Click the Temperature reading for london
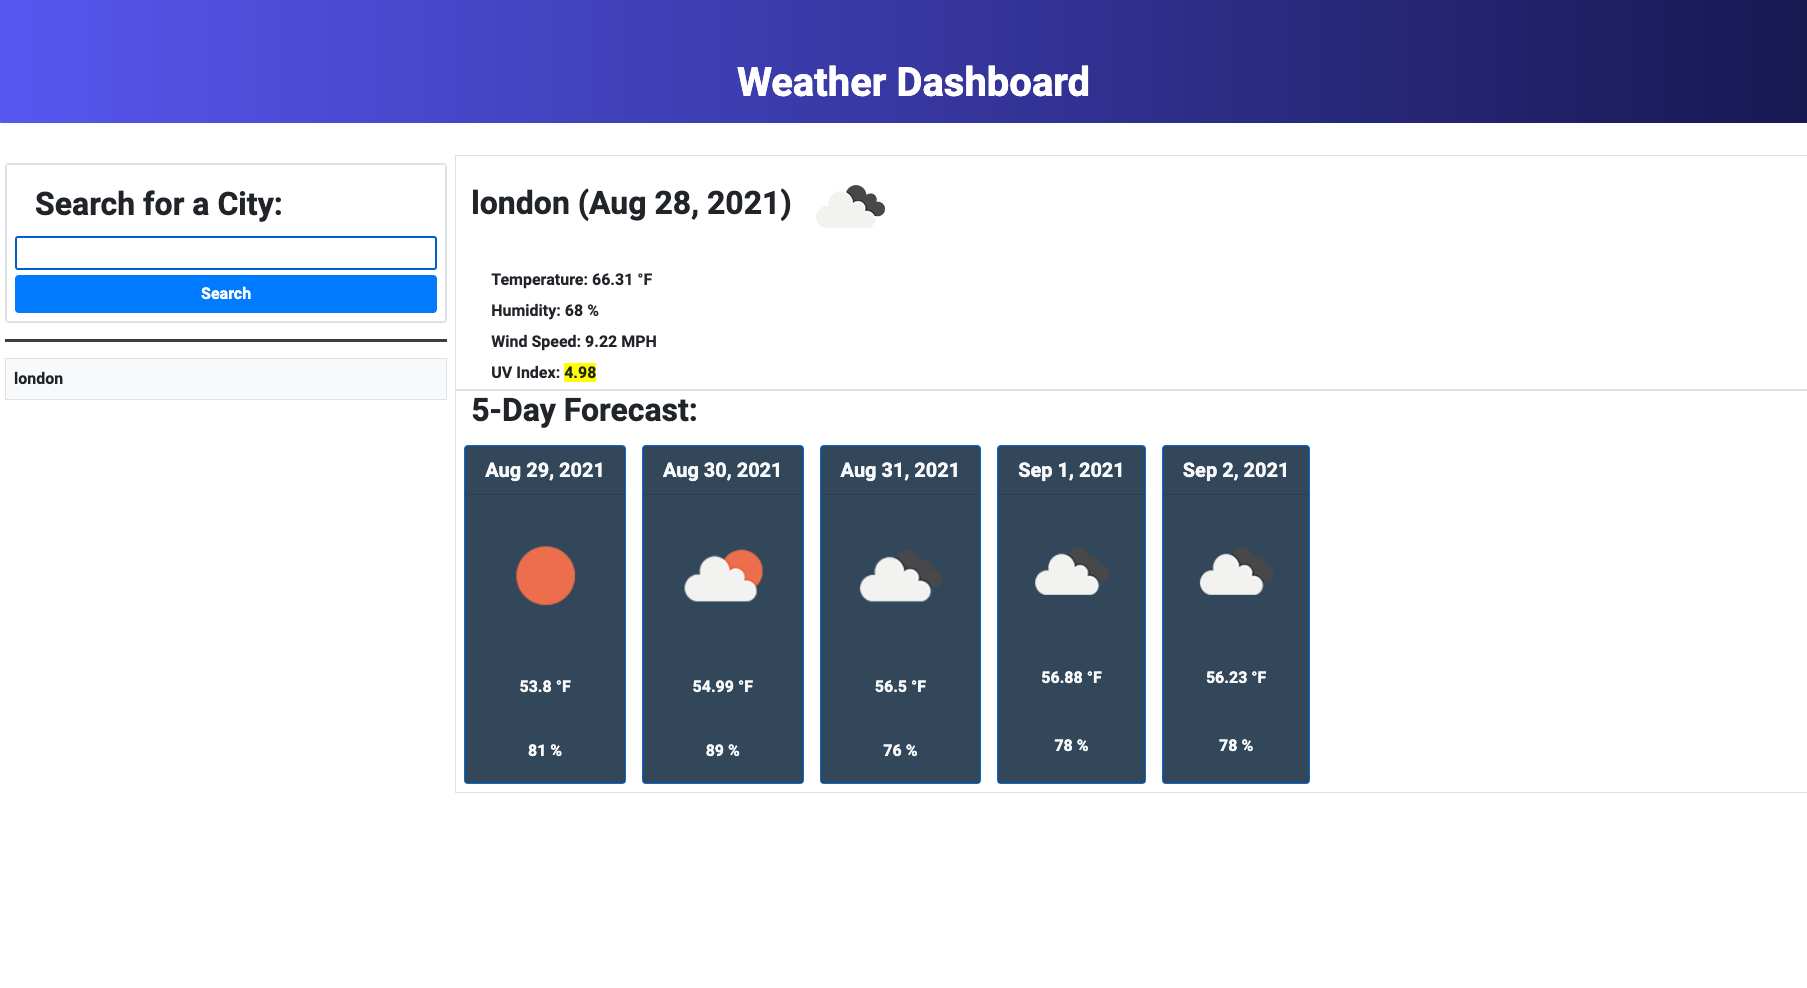The image size is (1807, 988). click(571, 279)
